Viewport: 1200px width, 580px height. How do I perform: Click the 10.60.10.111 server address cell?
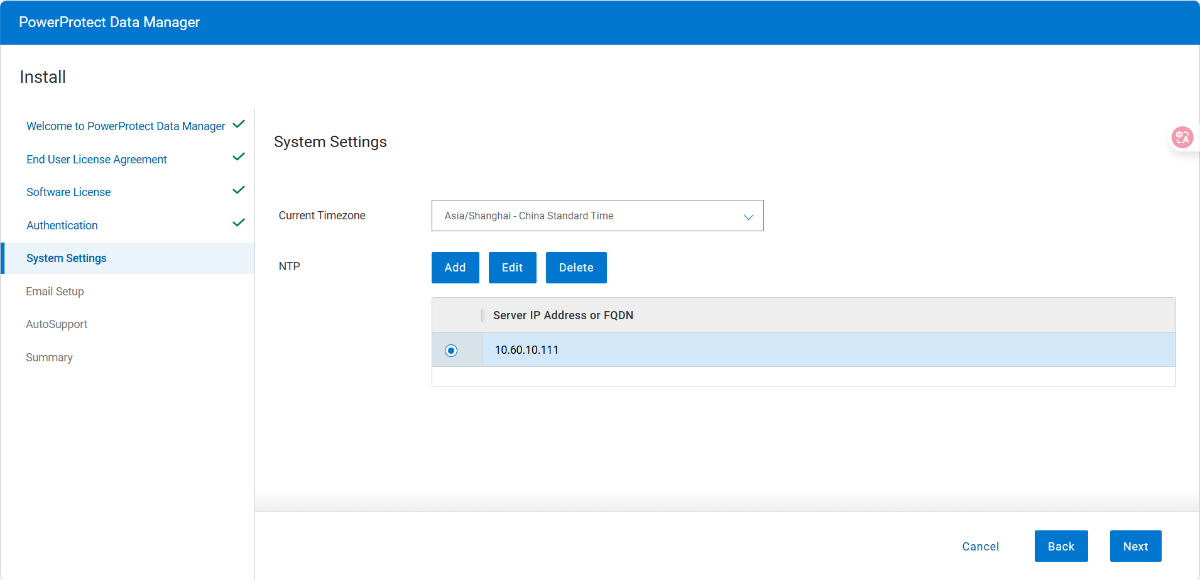click(x=828, y=350)
